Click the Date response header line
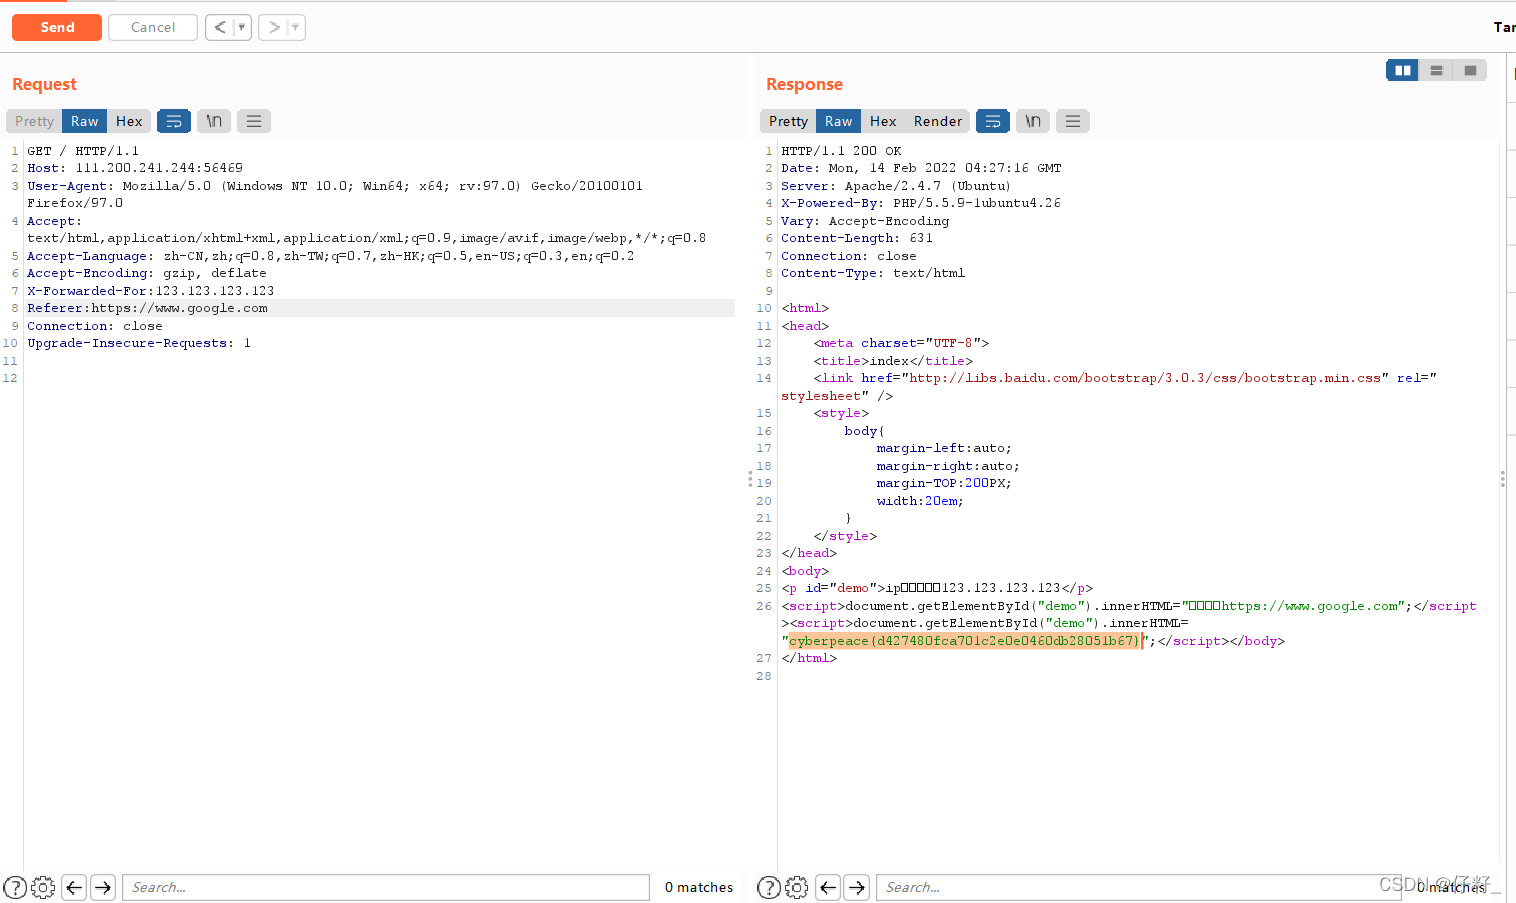The height and width of the screenshot is (903, 1516). tap(921, 168)
